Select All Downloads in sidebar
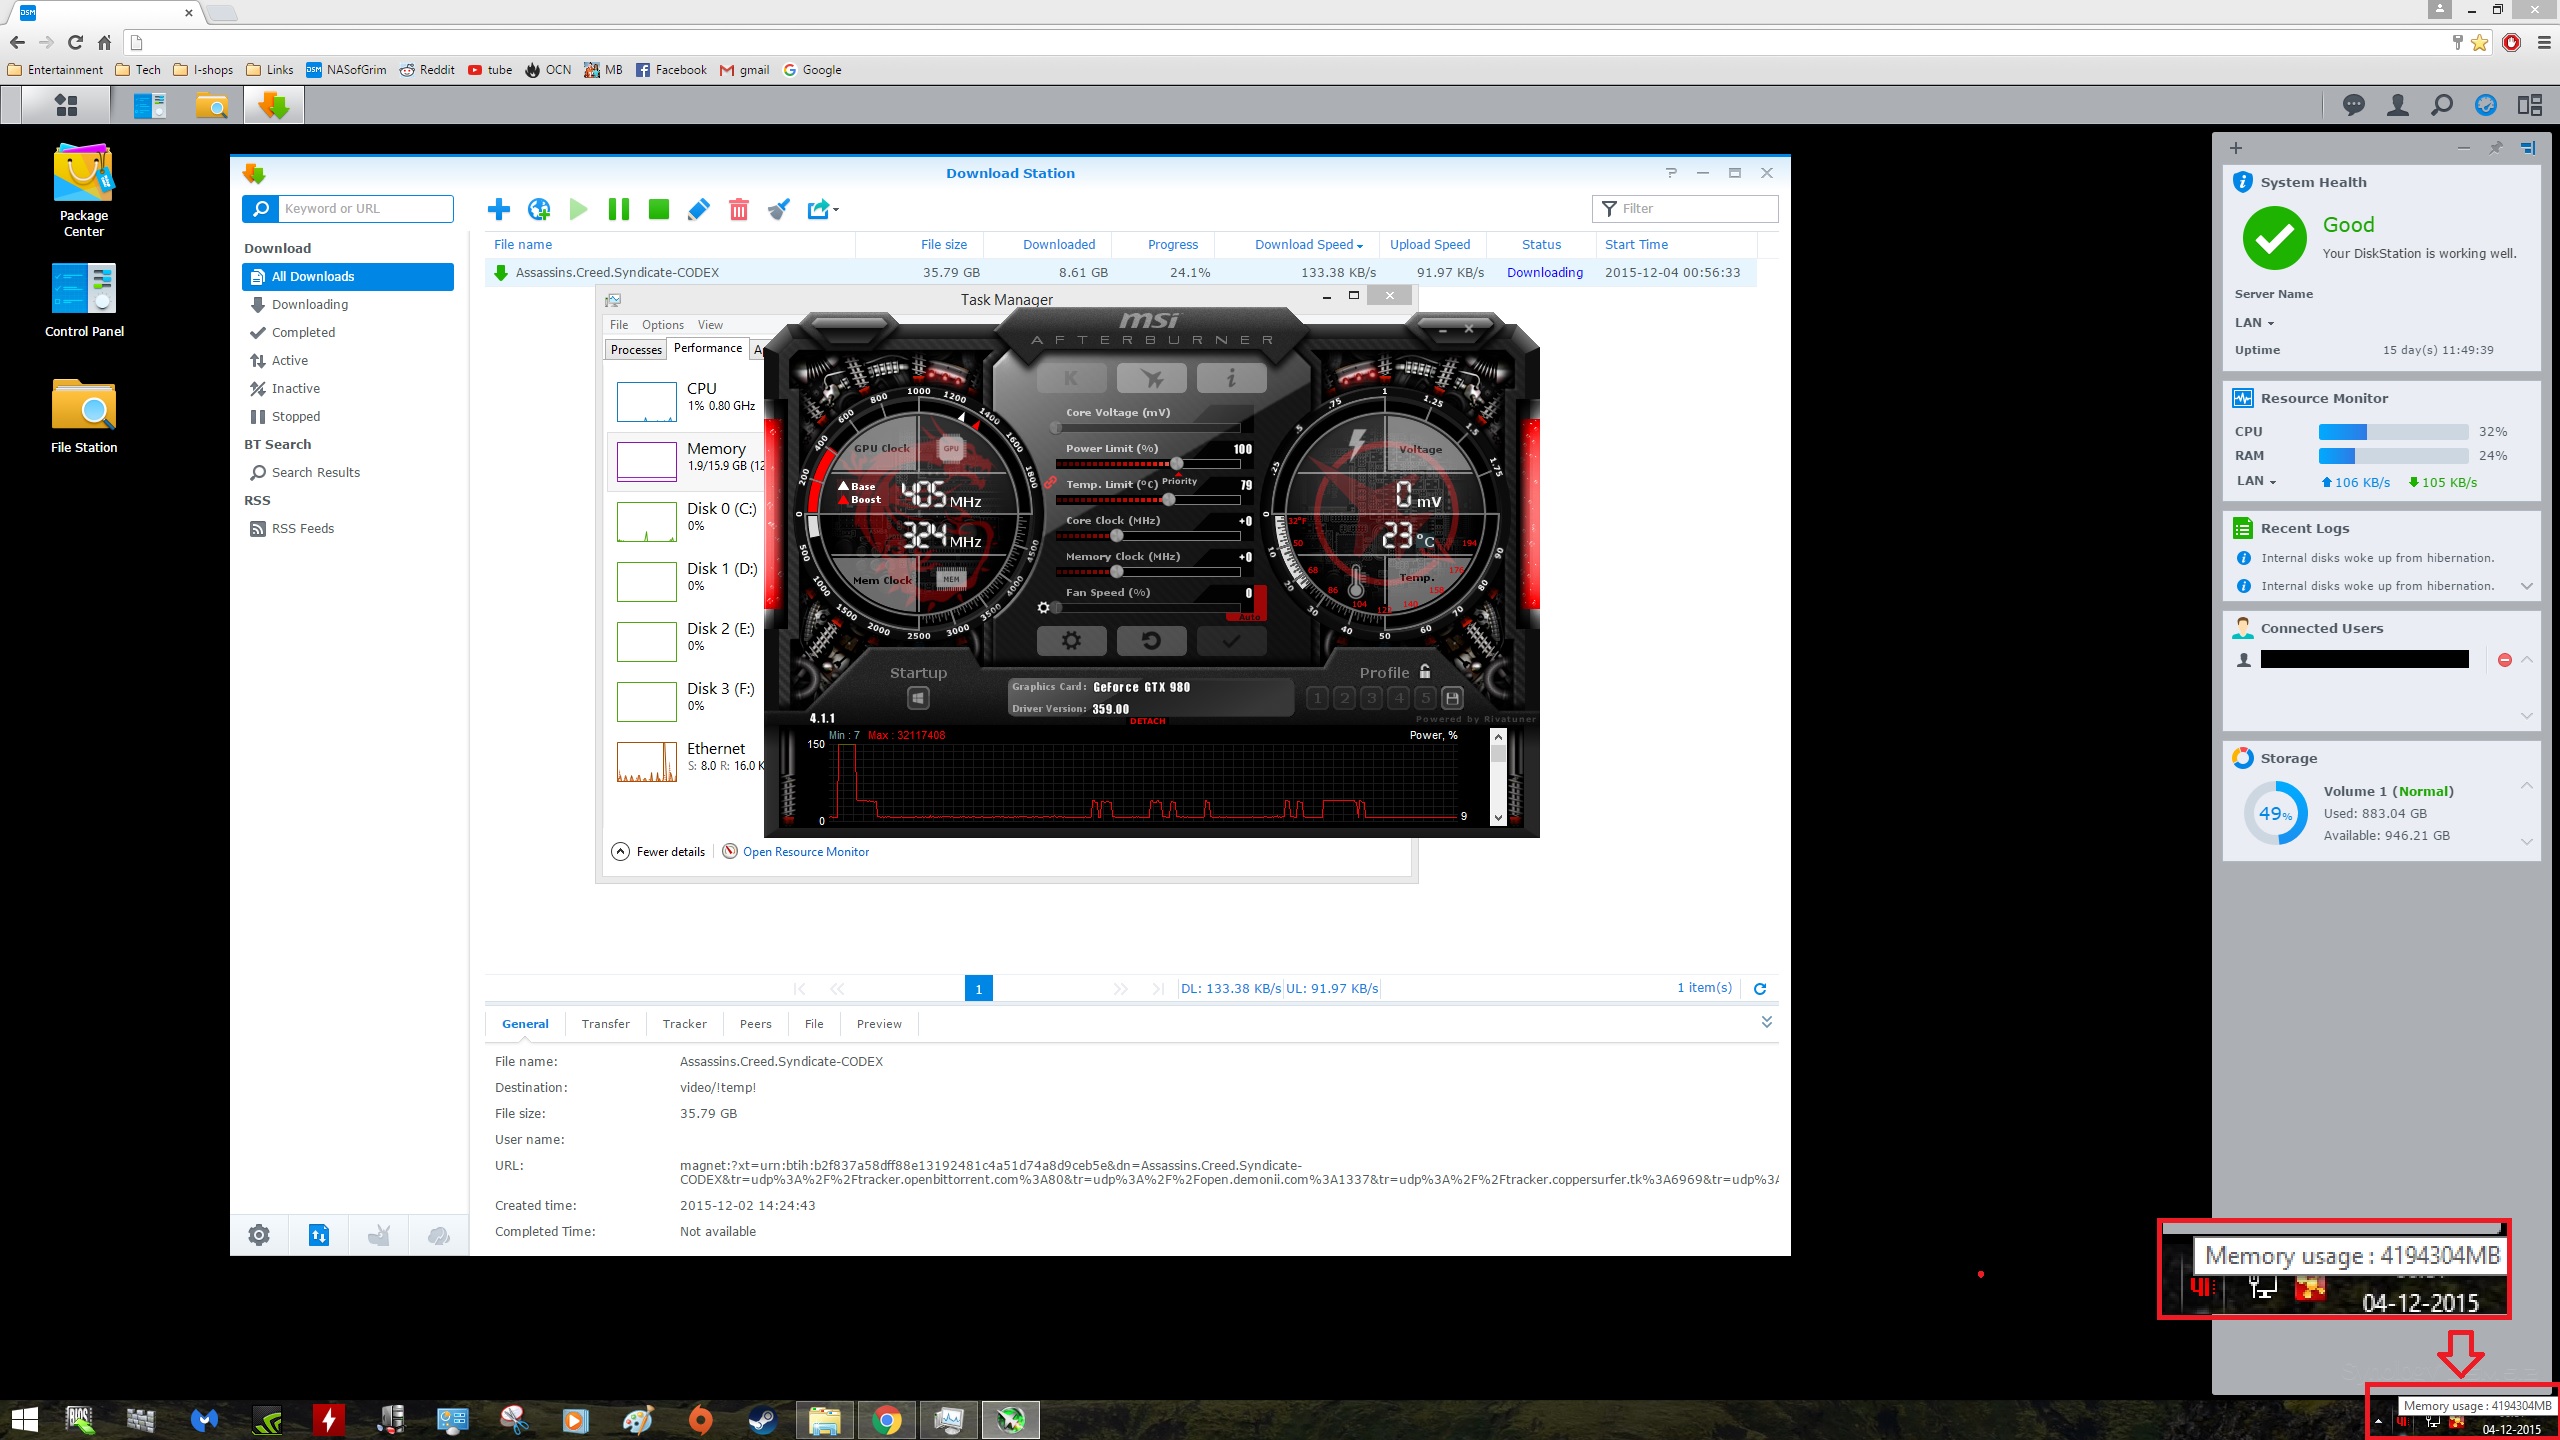 [348, 277]
